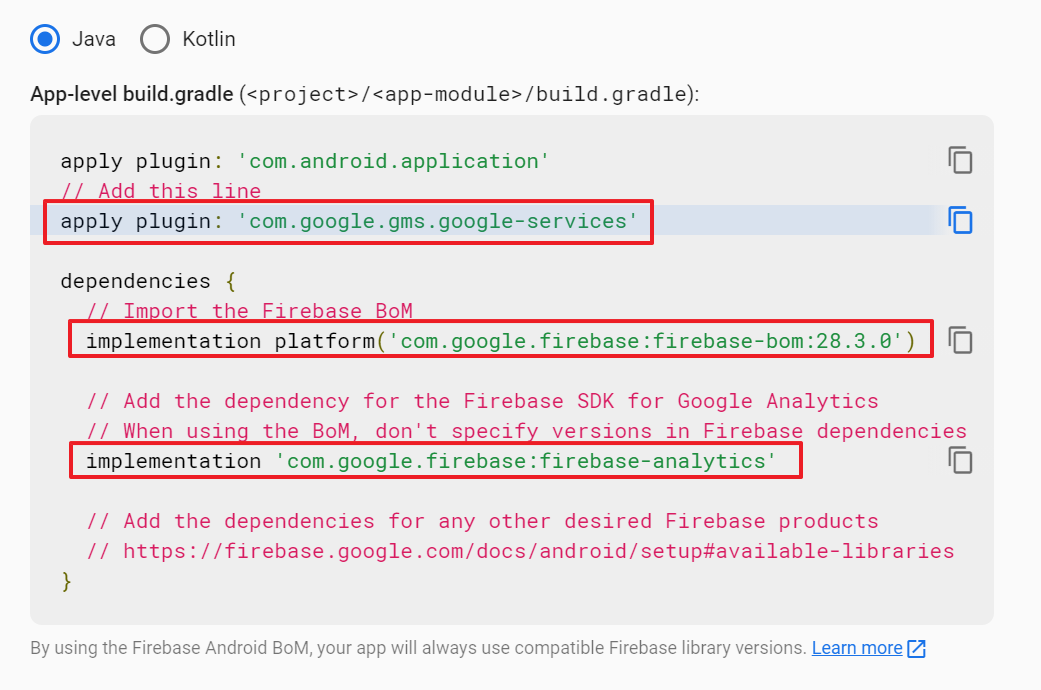Click the firebase-bom:28.3.0 implementation line
1041x690 pixels.
point(501,341)
